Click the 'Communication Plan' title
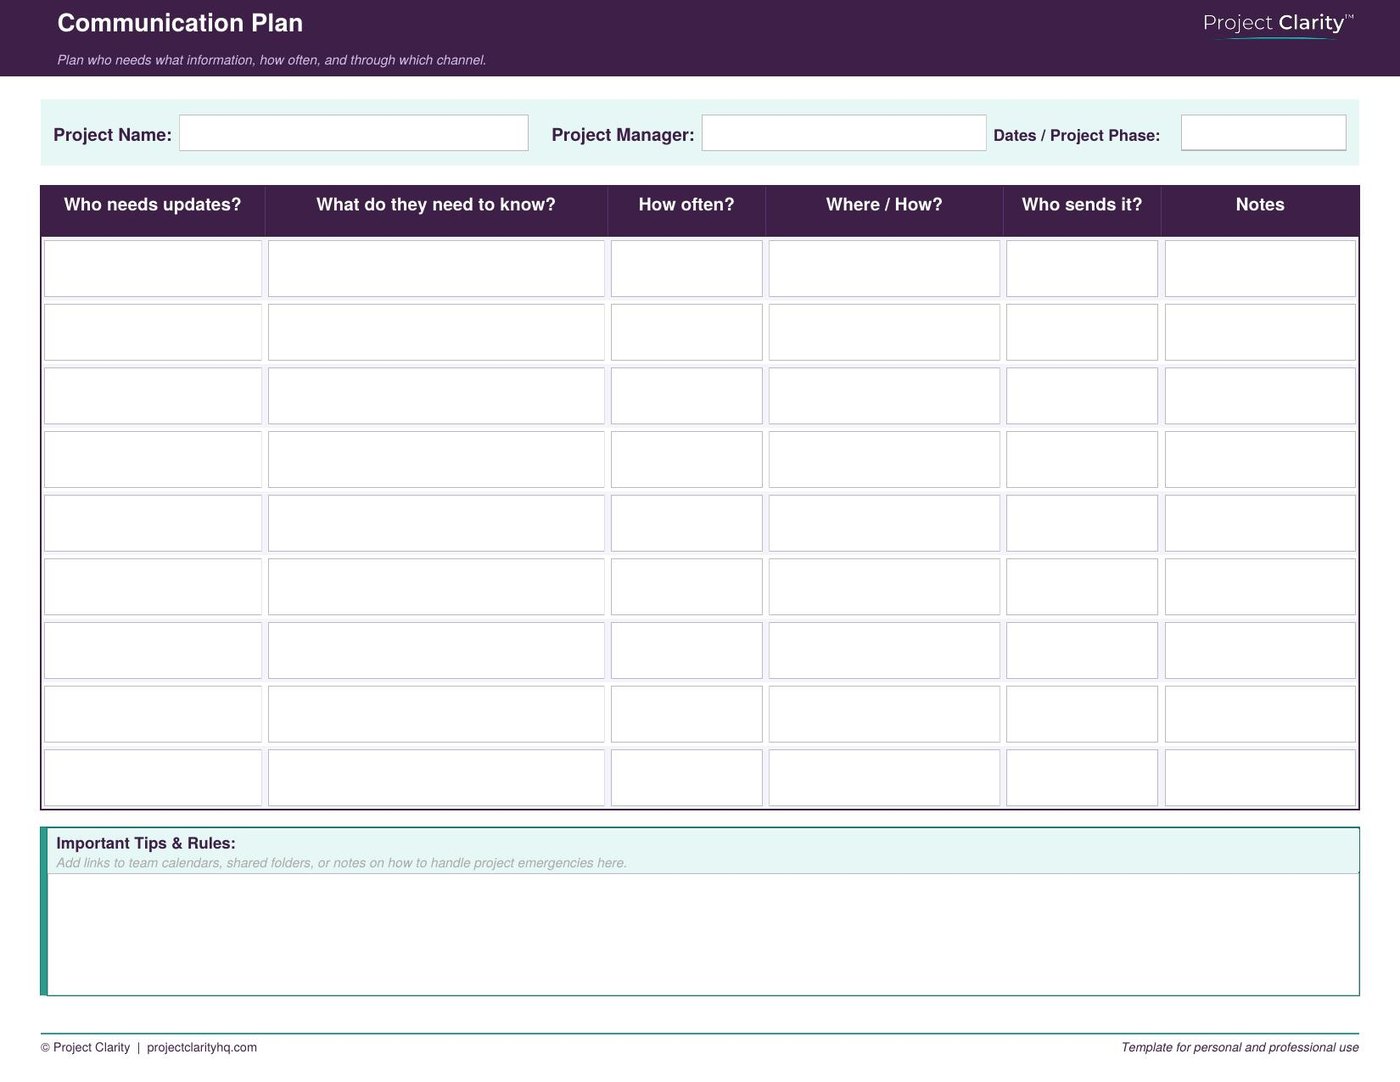 tap(180, 23)
